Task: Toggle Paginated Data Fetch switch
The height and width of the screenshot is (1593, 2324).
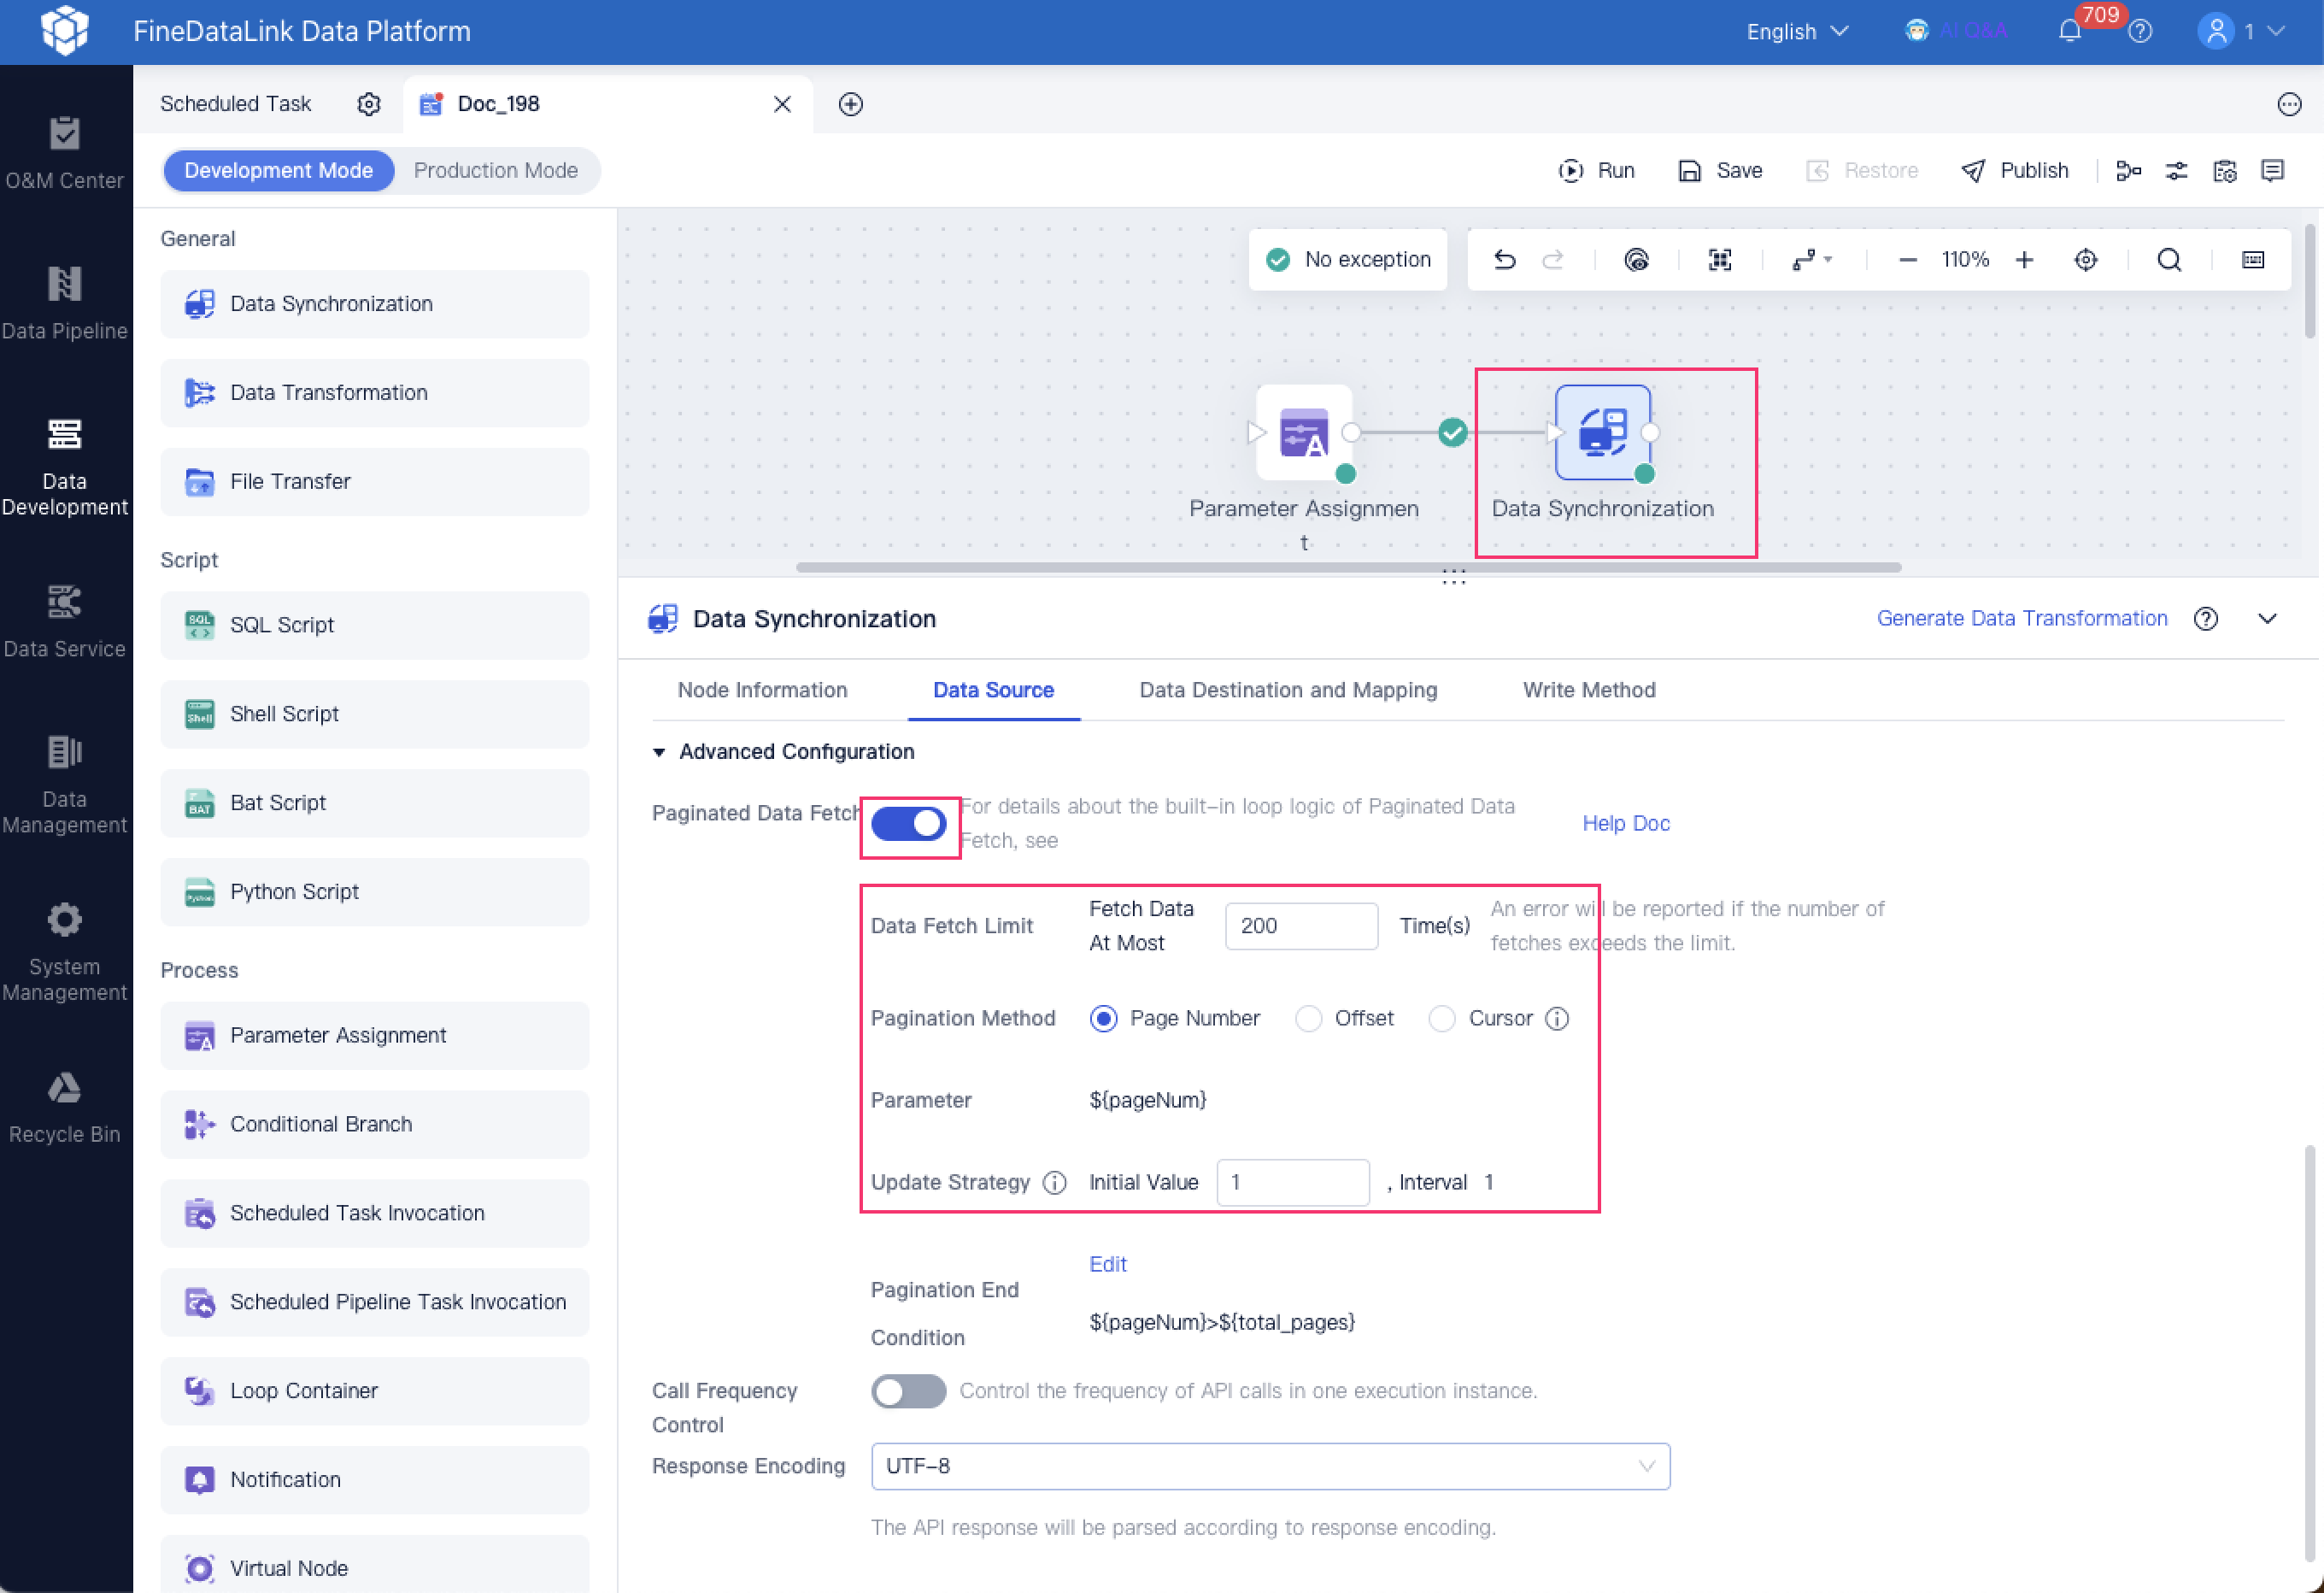Action: [x=908, y=824]
